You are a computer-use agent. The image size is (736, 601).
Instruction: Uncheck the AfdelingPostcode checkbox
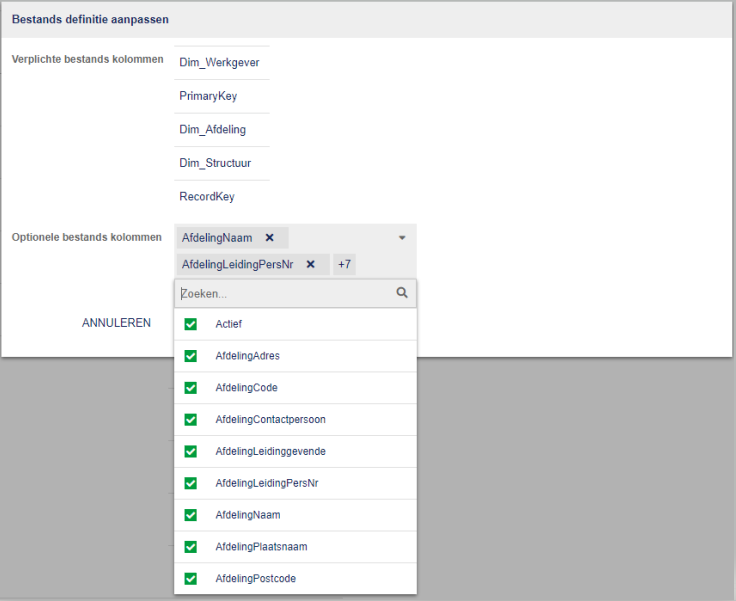click(191, 579)
